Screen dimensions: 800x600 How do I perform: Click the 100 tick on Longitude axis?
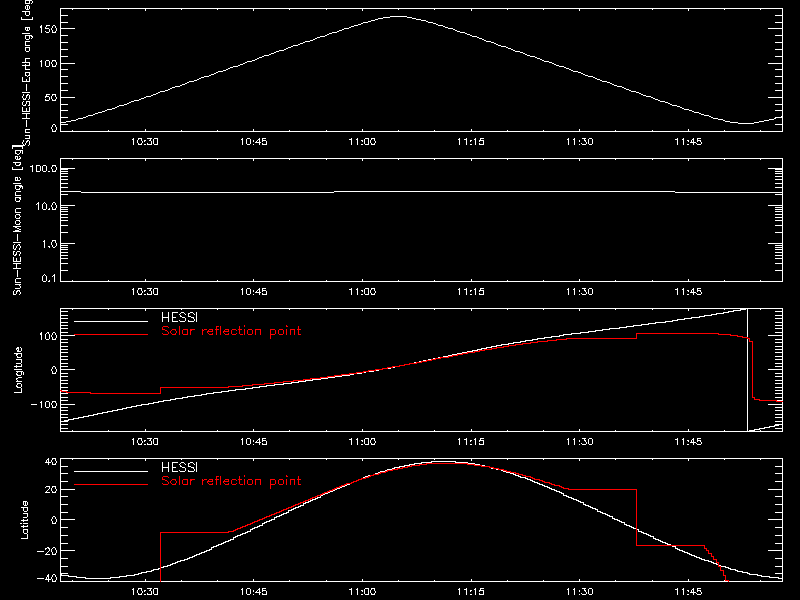[x=47, y=336]
